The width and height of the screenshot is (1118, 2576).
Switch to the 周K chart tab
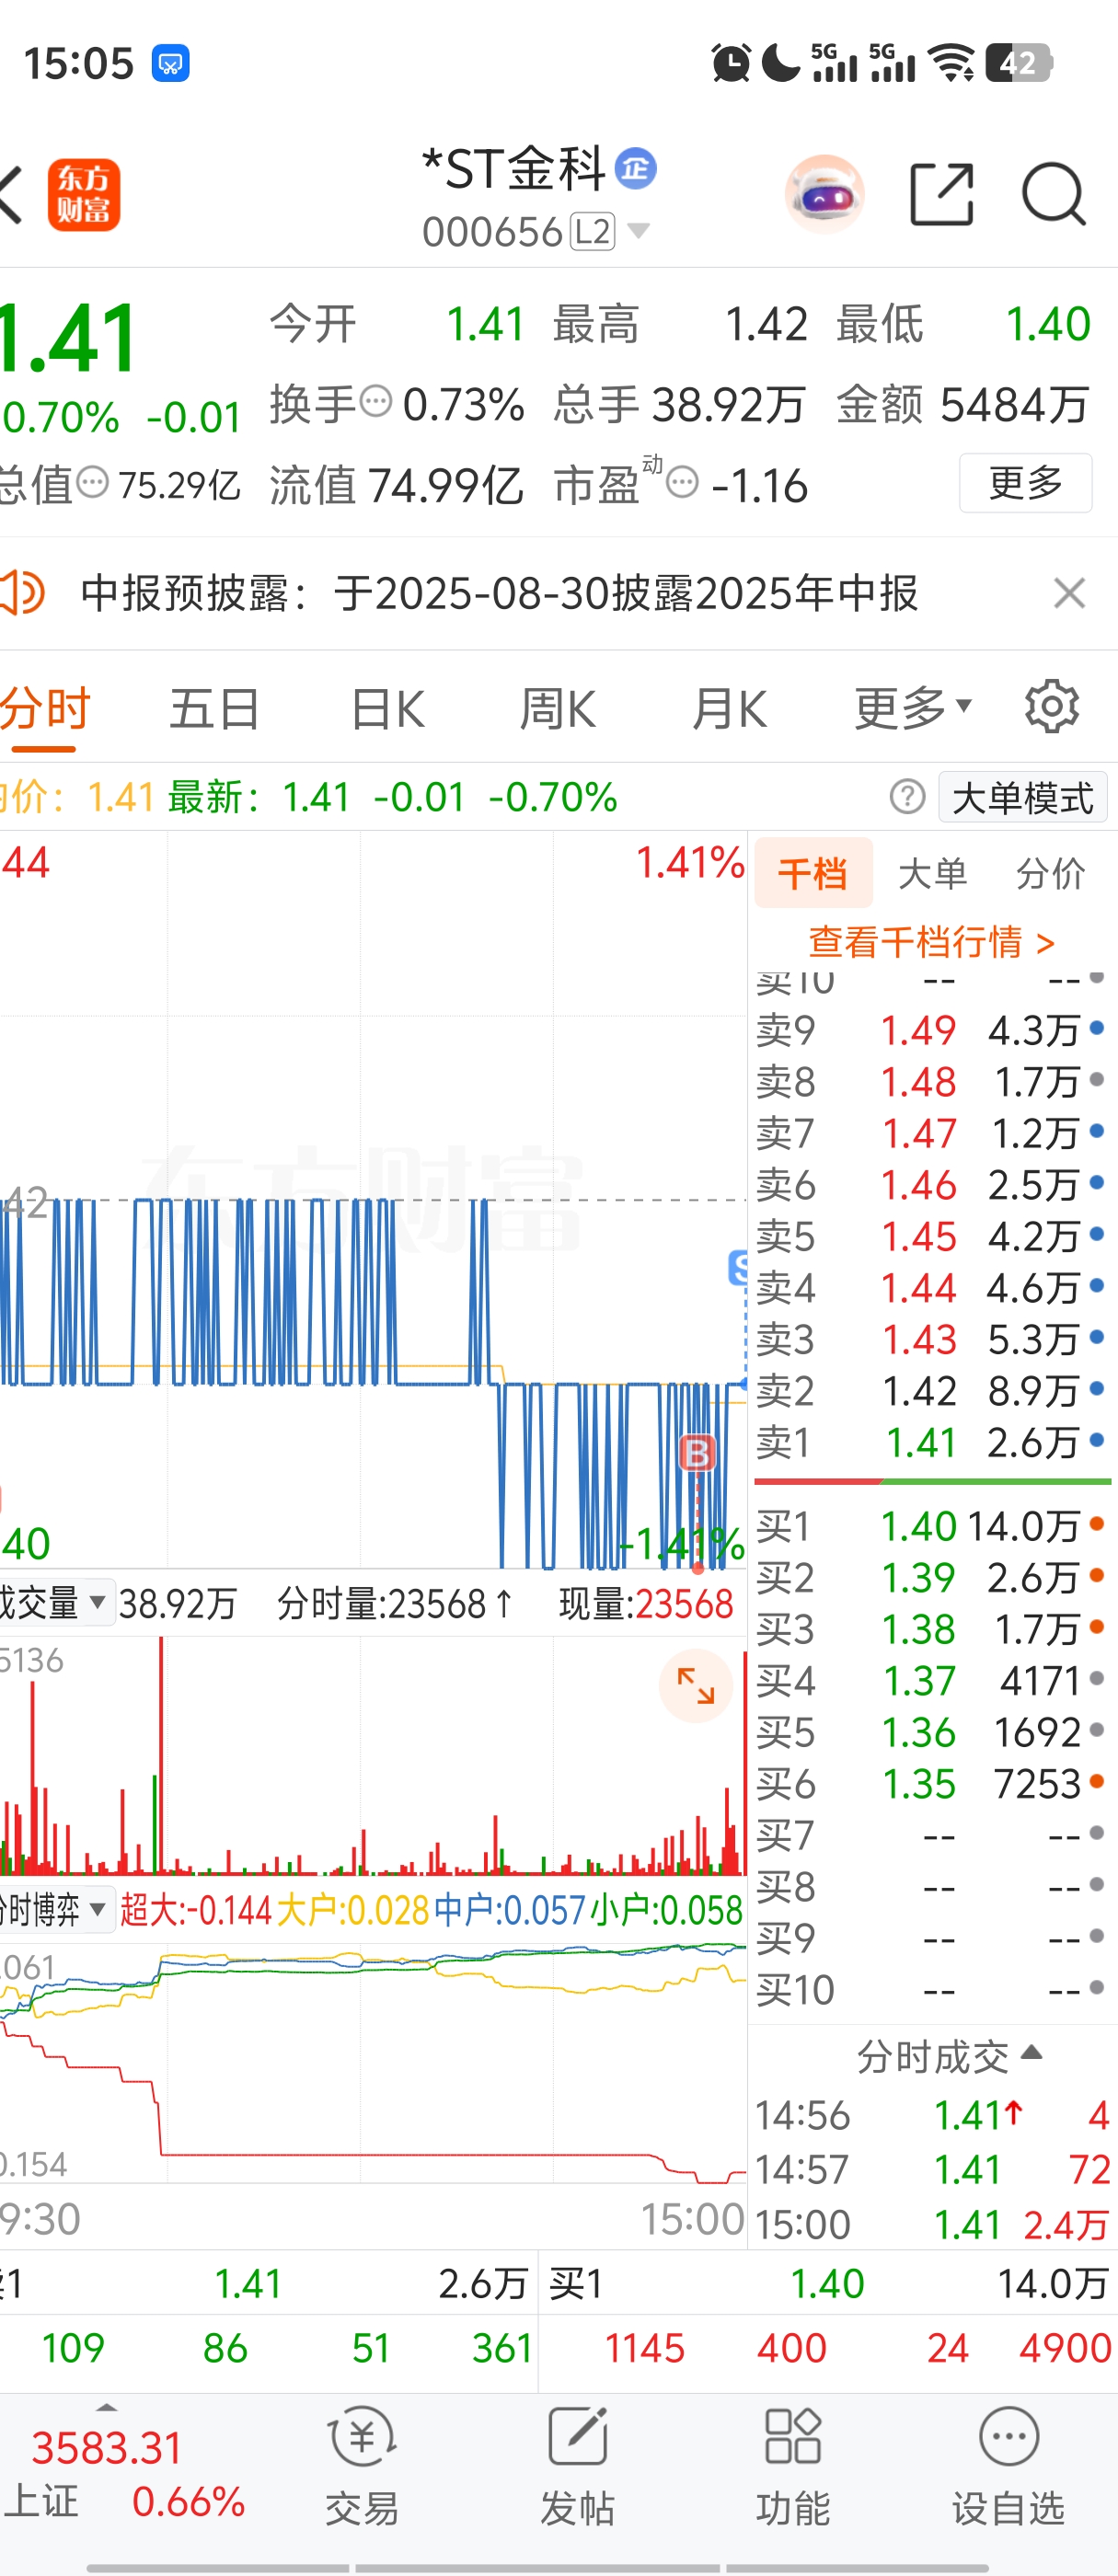coord(558,709)
